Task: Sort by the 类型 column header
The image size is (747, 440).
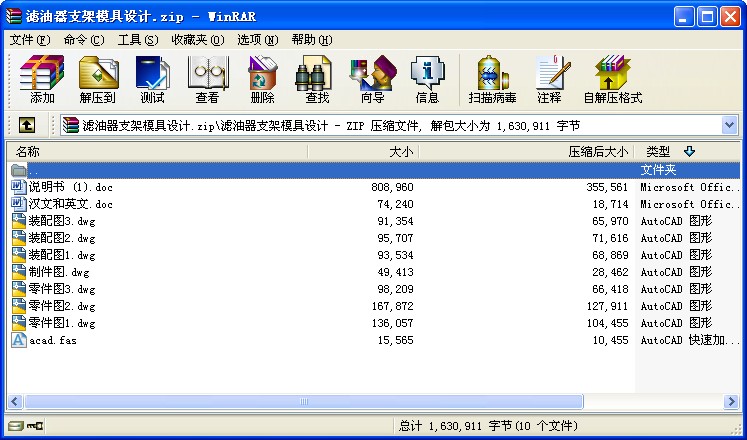Action: pos(687,152)
